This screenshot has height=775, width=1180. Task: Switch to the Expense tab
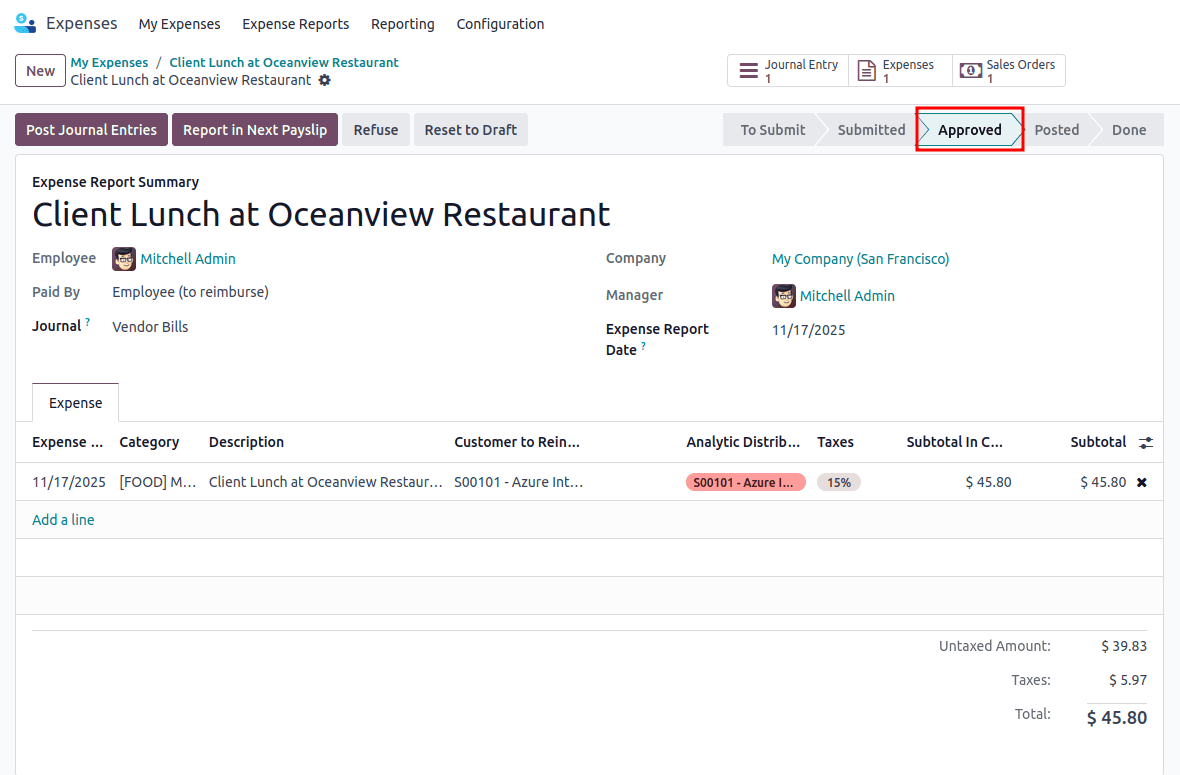[x=75, y=402]
